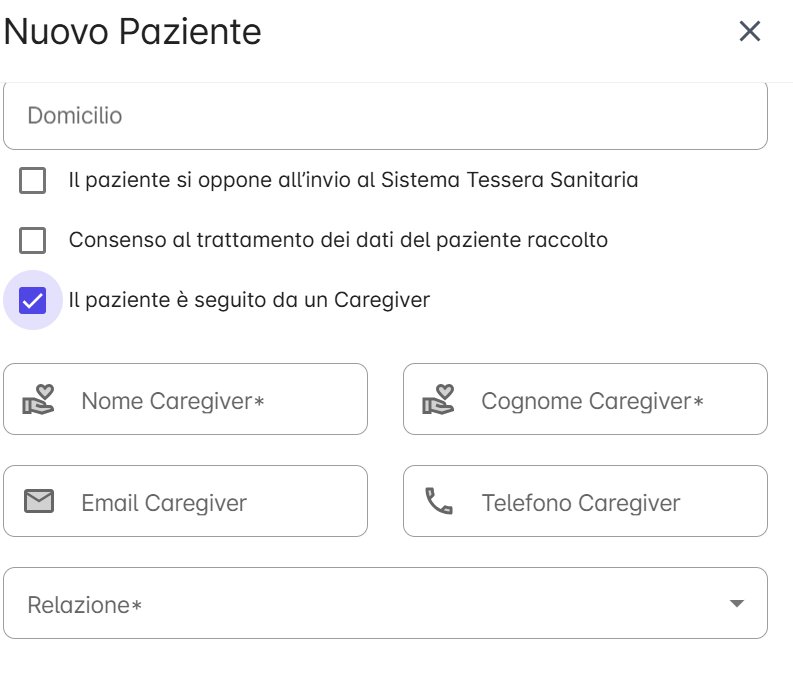Viewport: 793px width, 679px height.
Task: Click the phone icon in Telefono Caregiver
Action: coord(438,501)
